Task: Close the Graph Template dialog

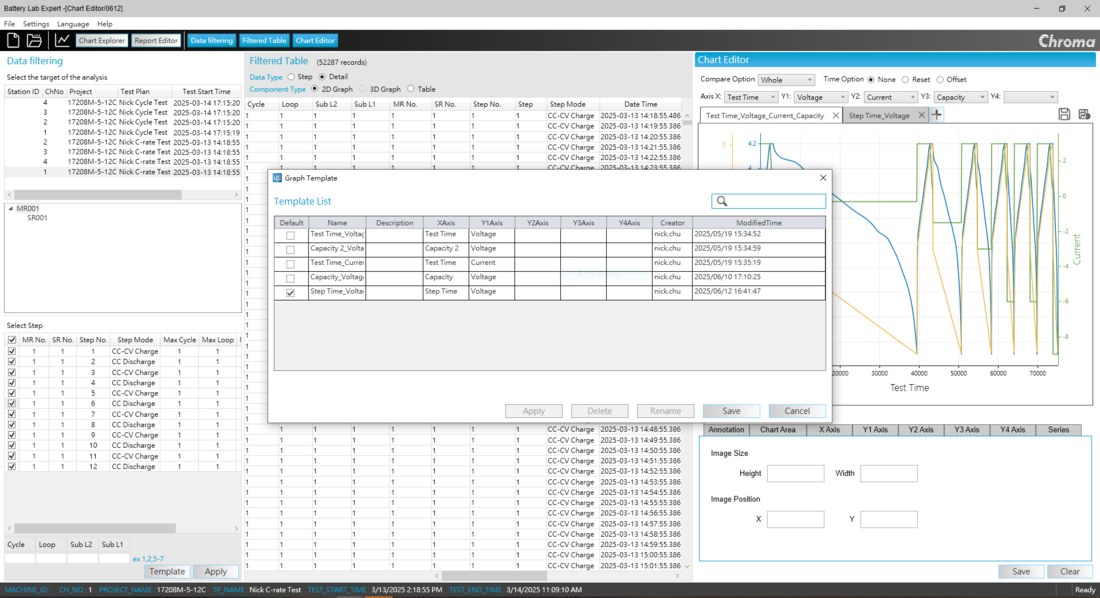Action: tap(823, 178)
